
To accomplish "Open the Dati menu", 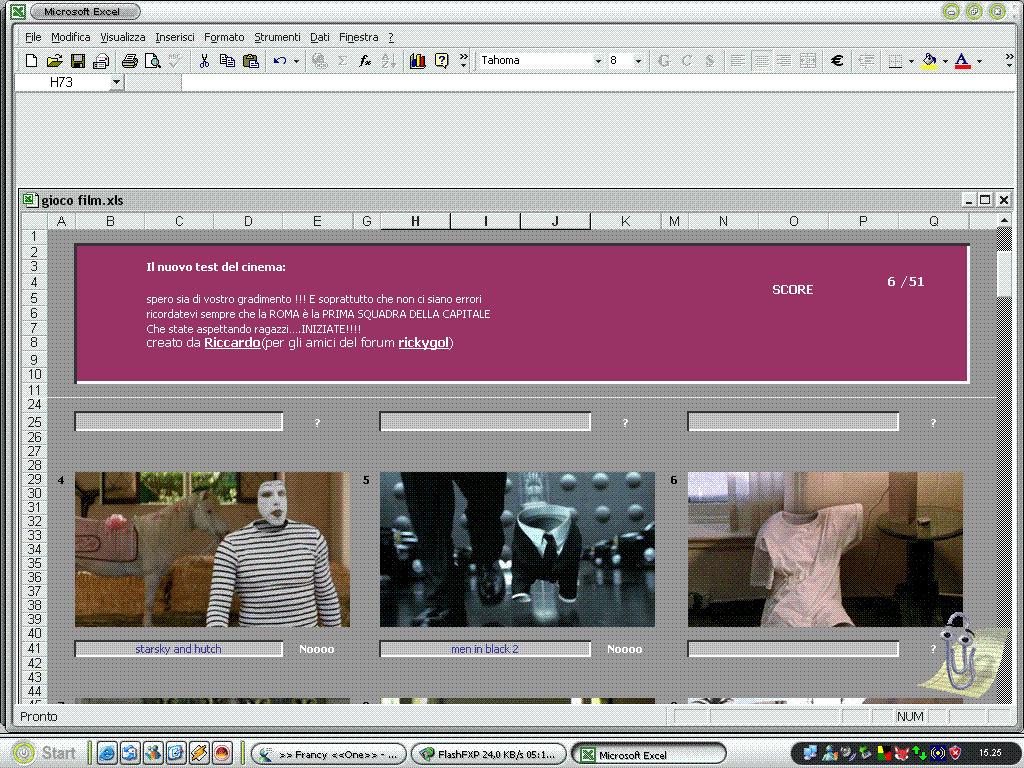I will [320, 37].
